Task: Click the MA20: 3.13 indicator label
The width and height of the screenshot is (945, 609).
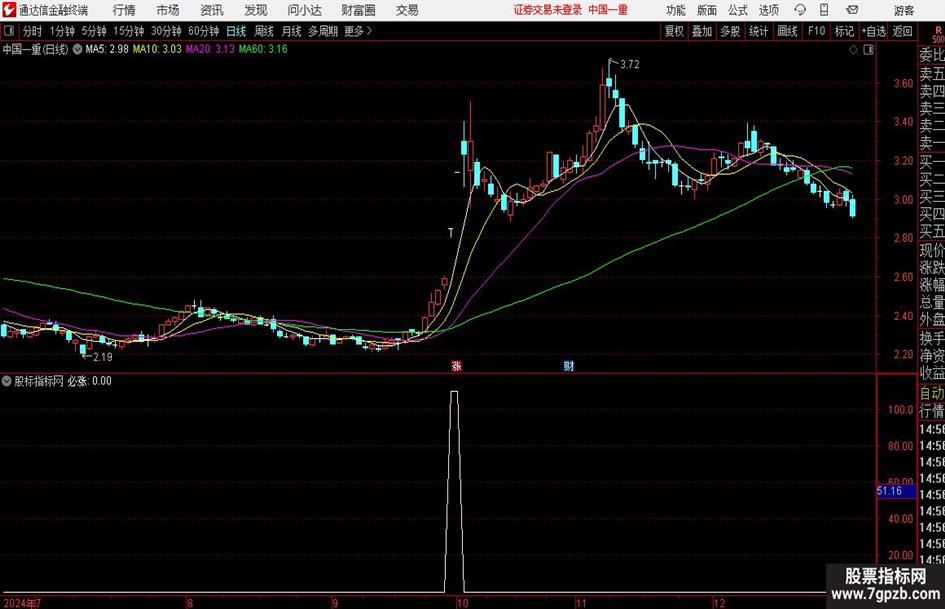Action: (210, 49)
